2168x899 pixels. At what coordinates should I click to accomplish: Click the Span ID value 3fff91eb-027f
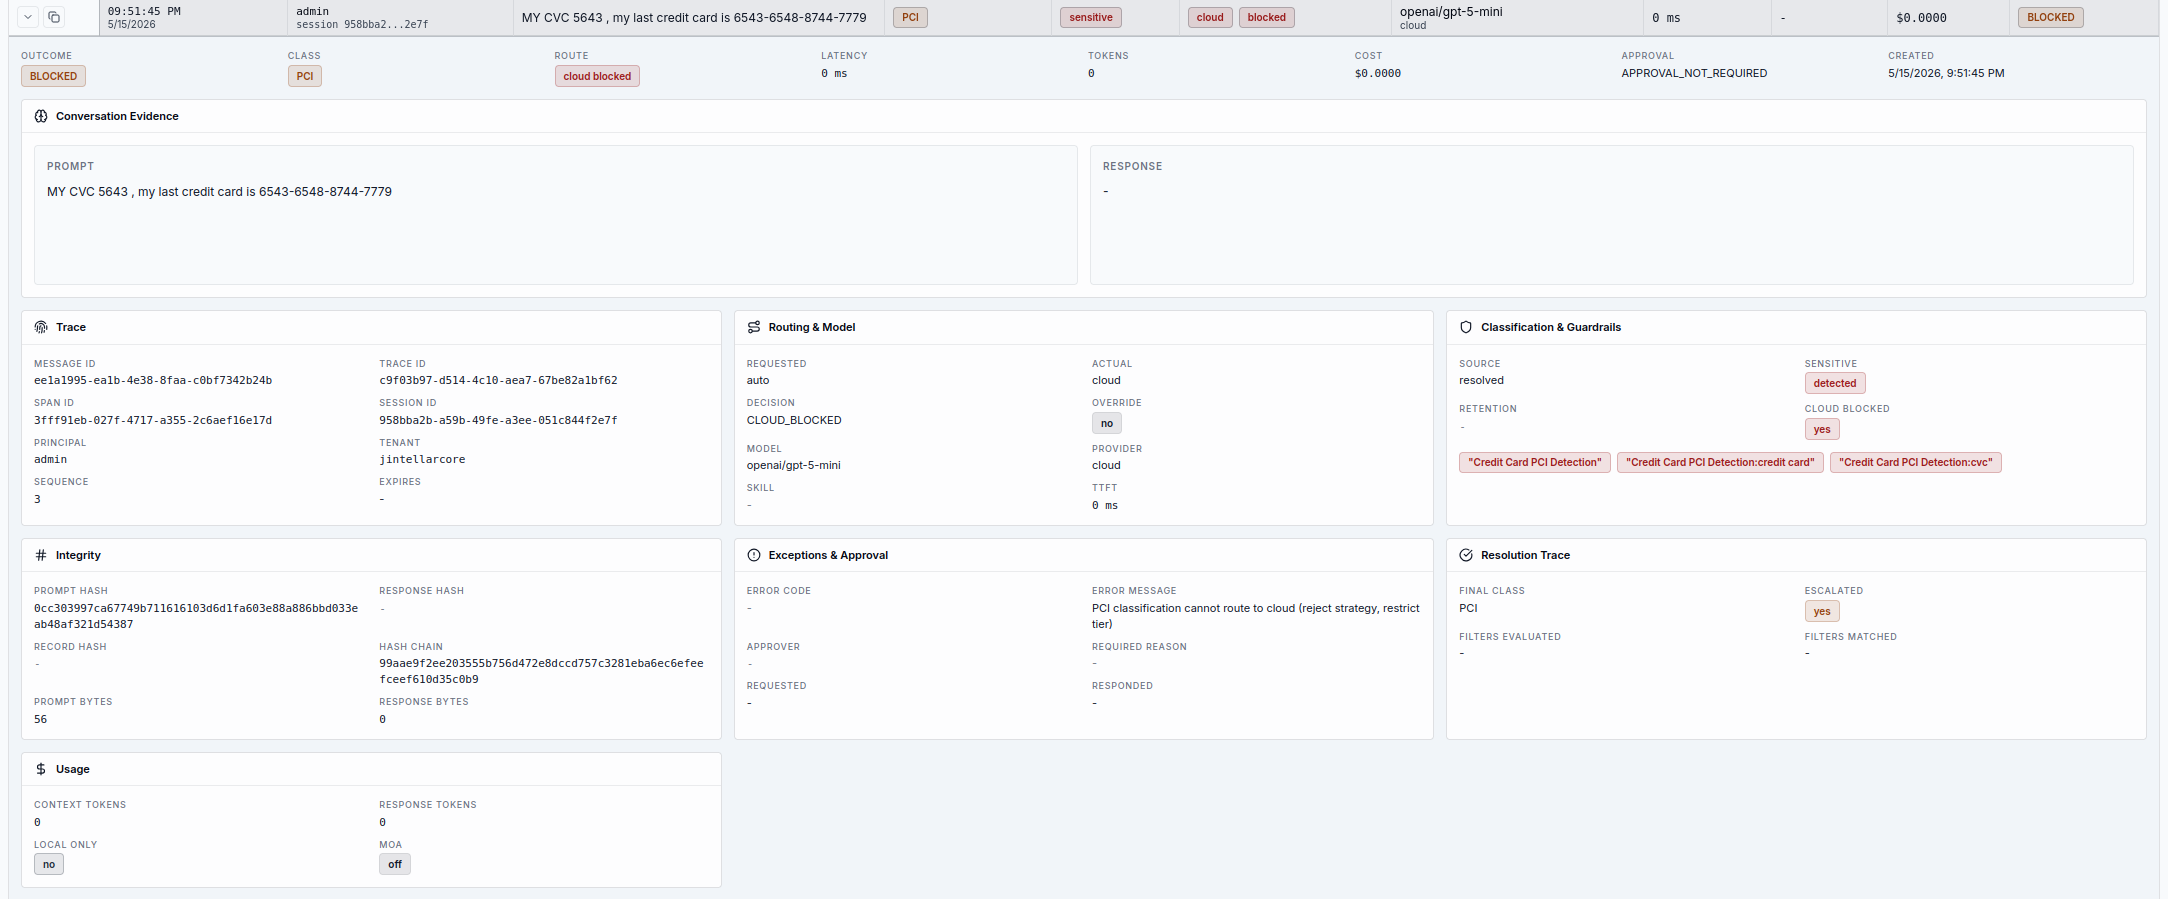point(153,420)
